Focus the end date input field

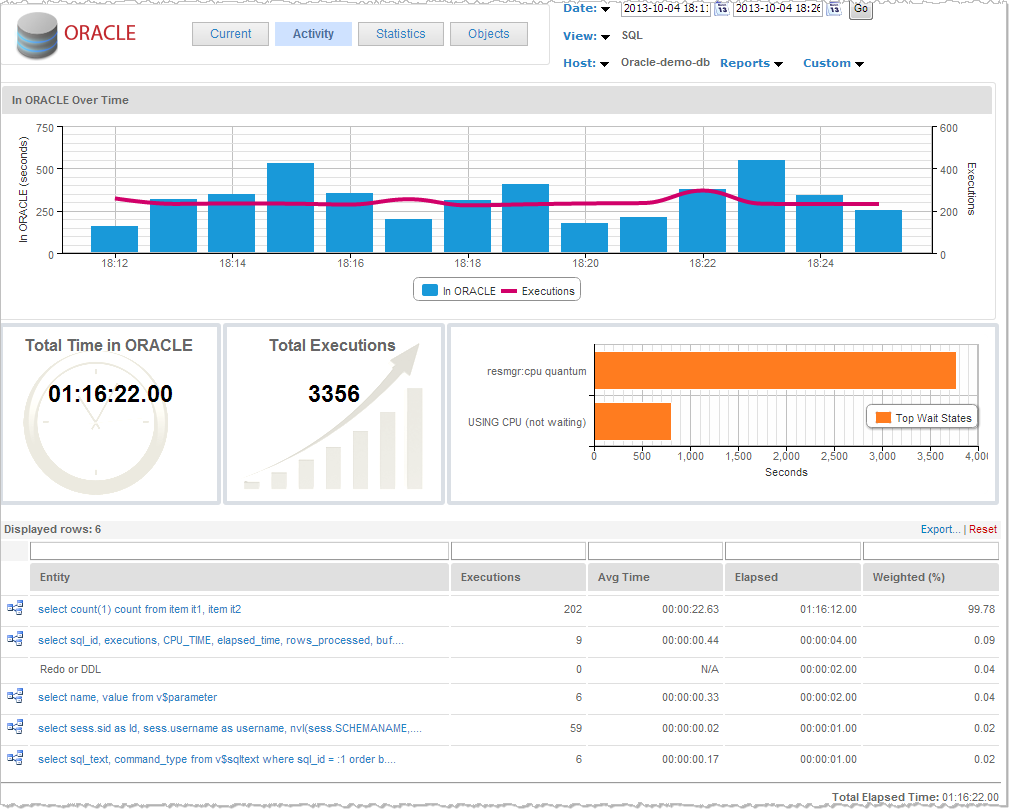(778, 8)
